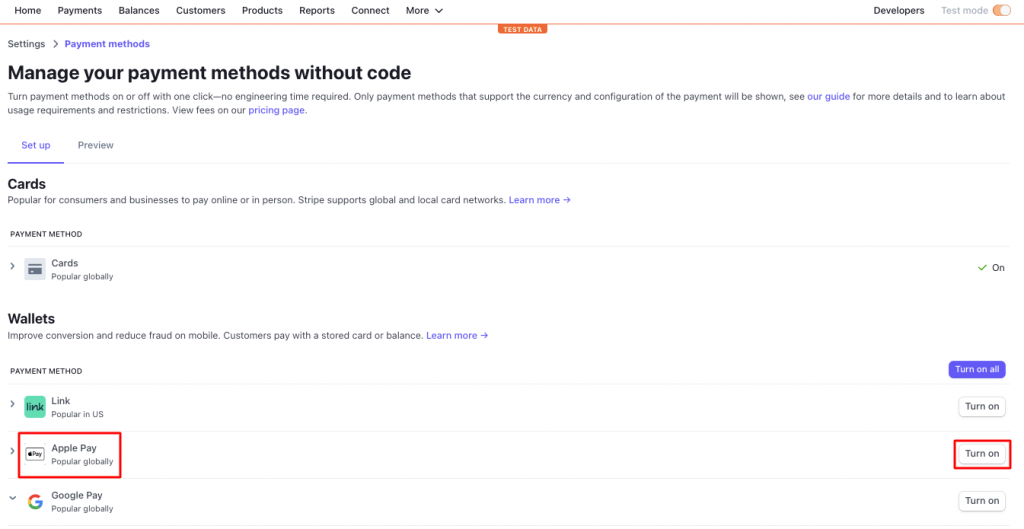Collapse the Google Pay row chevron
This screenshot has height=529, width=1024.
[x=12, y=498]
